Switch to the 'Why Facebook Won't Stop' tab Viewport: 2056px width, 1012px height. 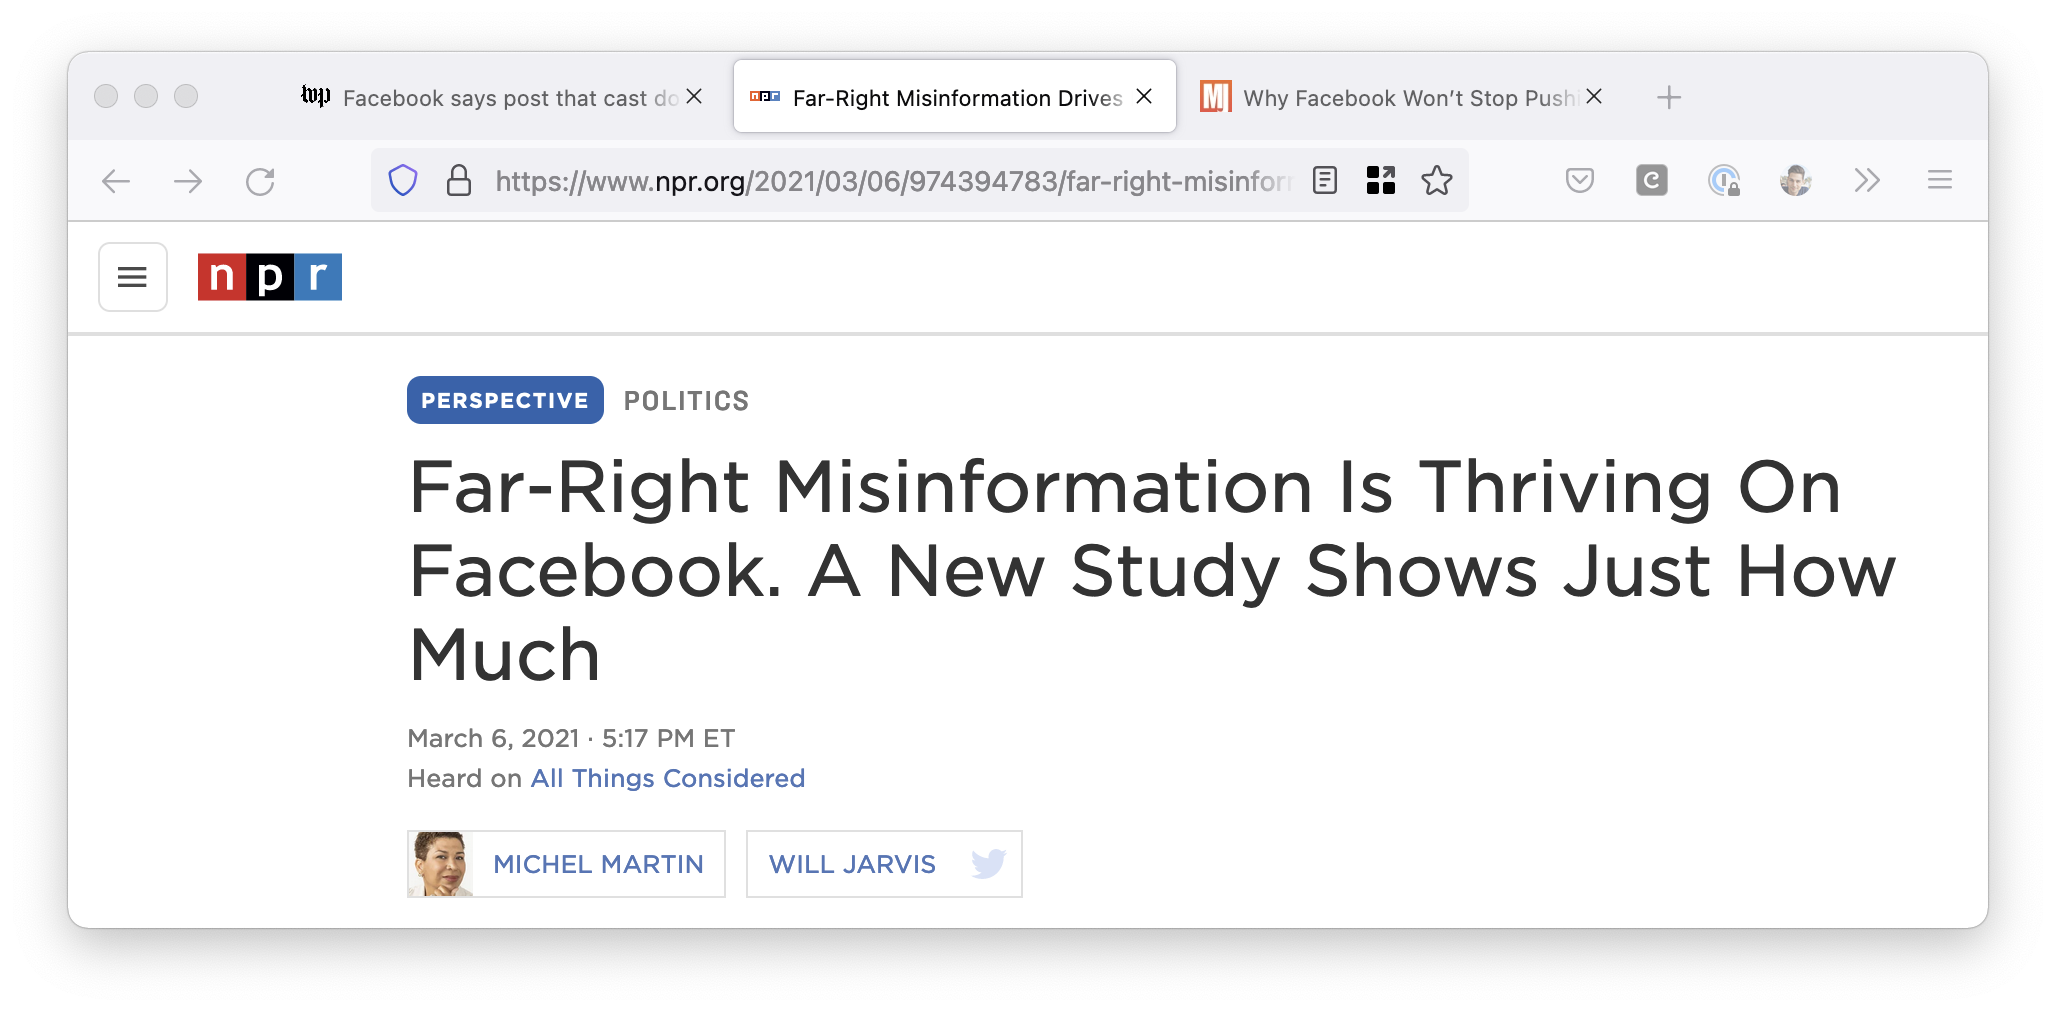click(1400, 97)
